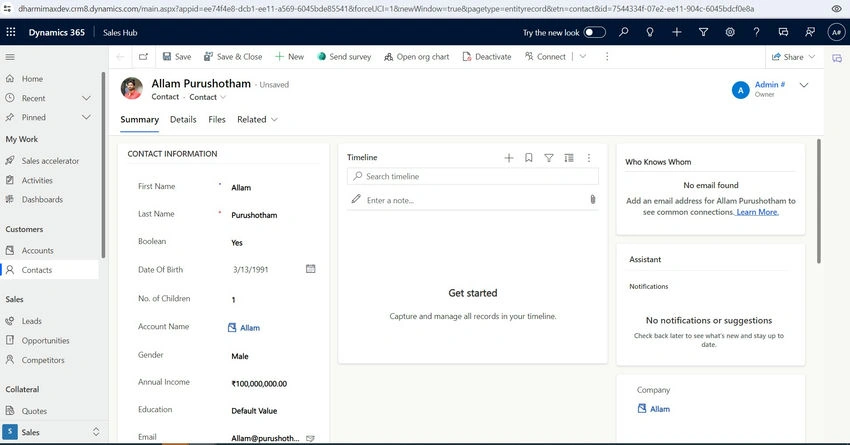This screenshot has width=850, height=445.
Task: Collapse the left navigation hamburger menu
Action: 10,57
